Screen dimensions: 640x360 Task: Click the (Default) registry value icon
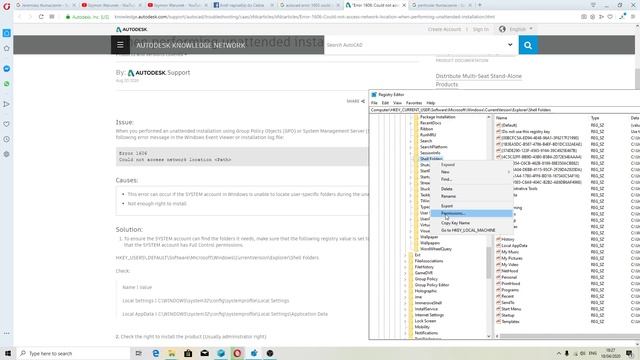point(498,125)
